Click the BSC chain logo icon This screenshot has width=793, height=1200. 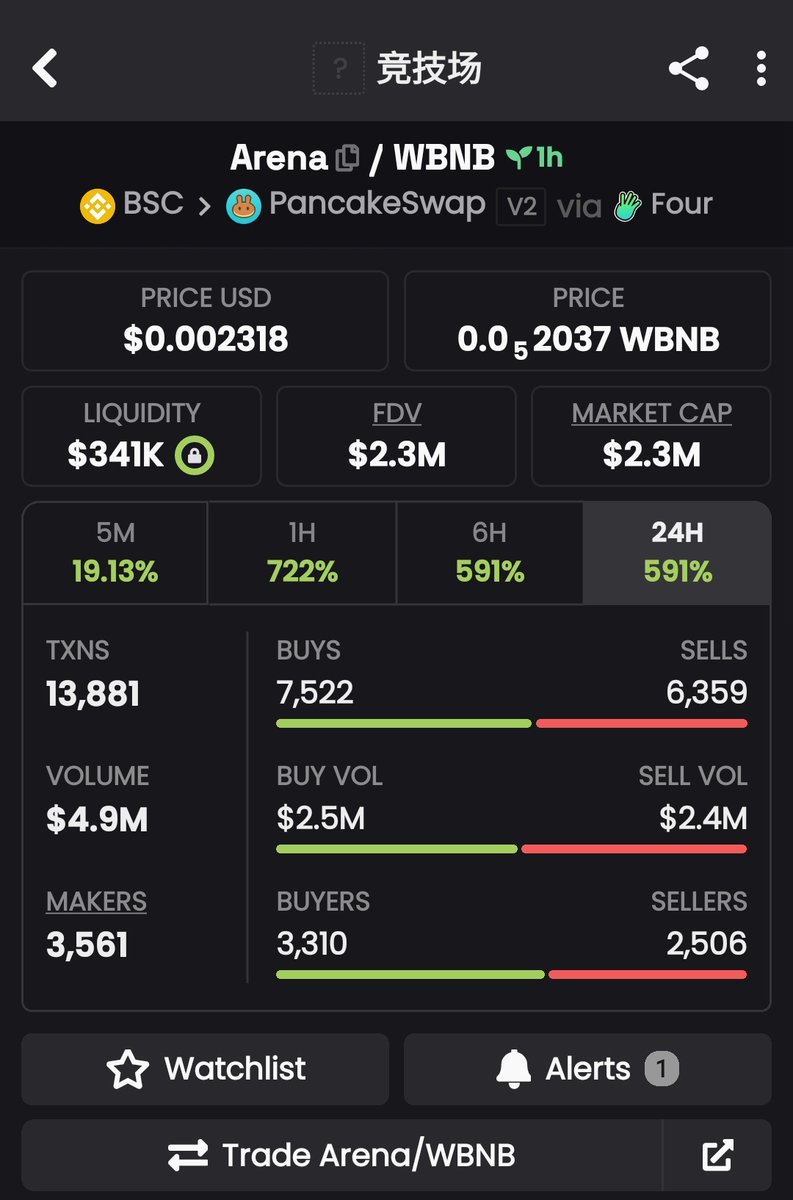[x=97, y=206]
